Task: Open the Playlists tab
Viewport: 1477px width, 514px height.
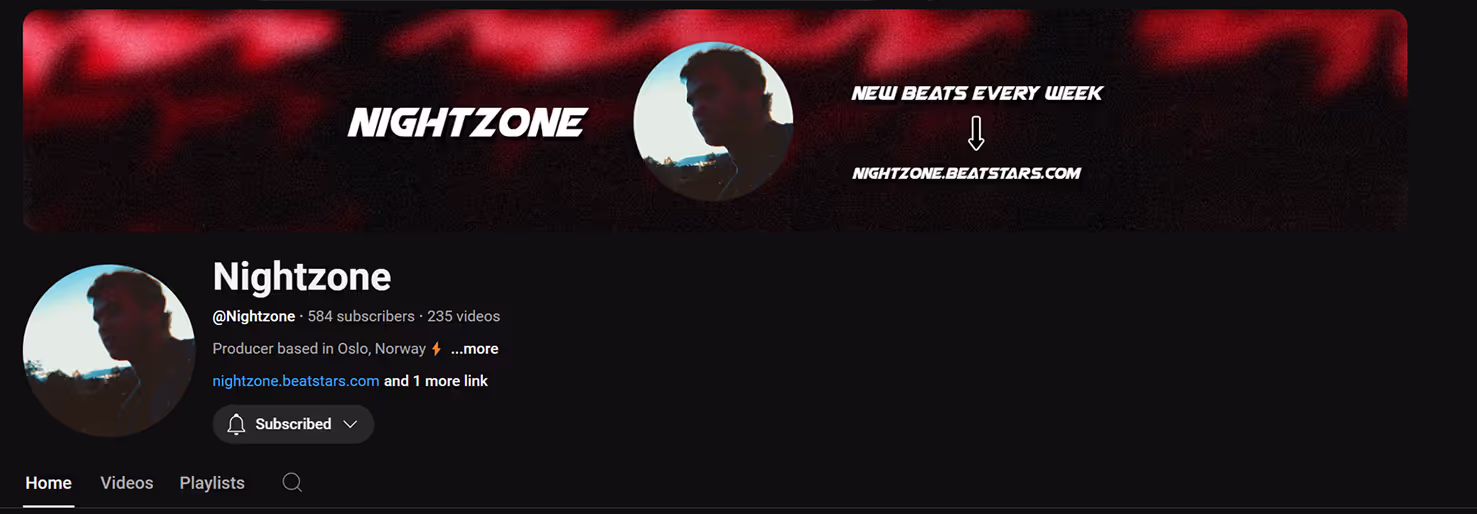Action: click(212, 483)
